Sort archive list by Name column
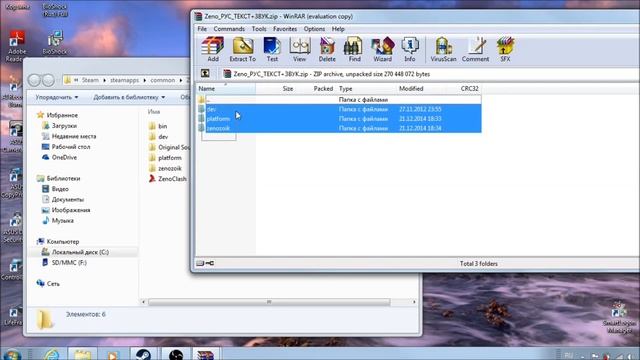 point(226,89)
